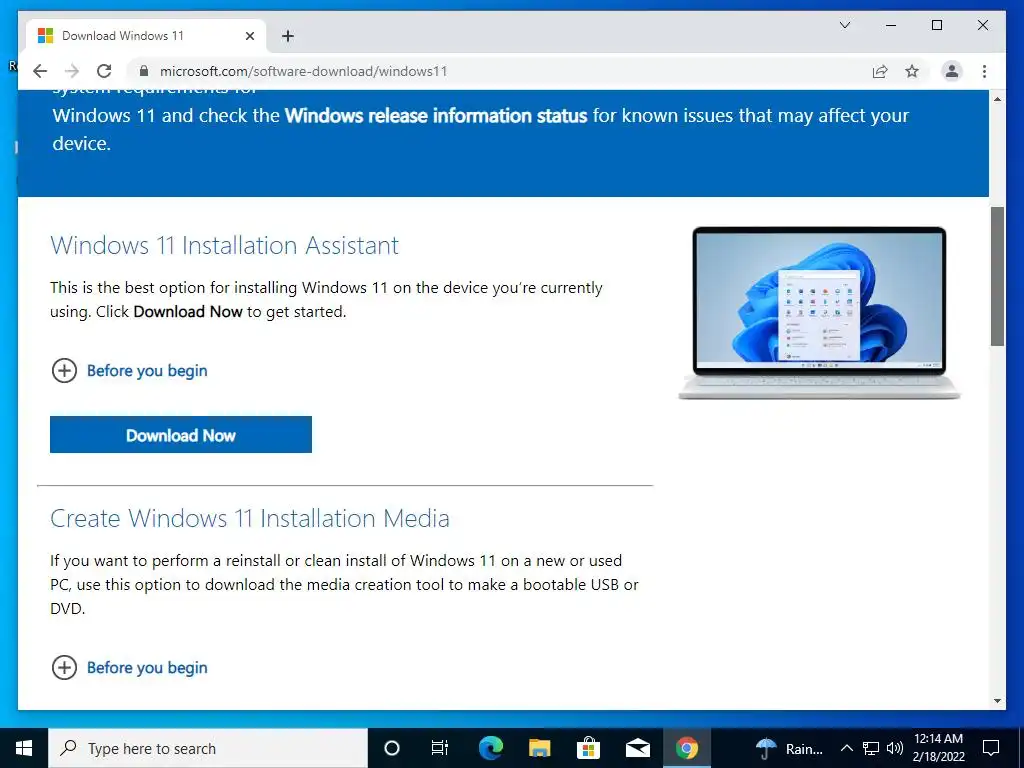The width and height of the screenshot is (1024, 768).
Task: Click the Windows 11 laptop image
Action: pyautogui.click(x=819, y=313)
